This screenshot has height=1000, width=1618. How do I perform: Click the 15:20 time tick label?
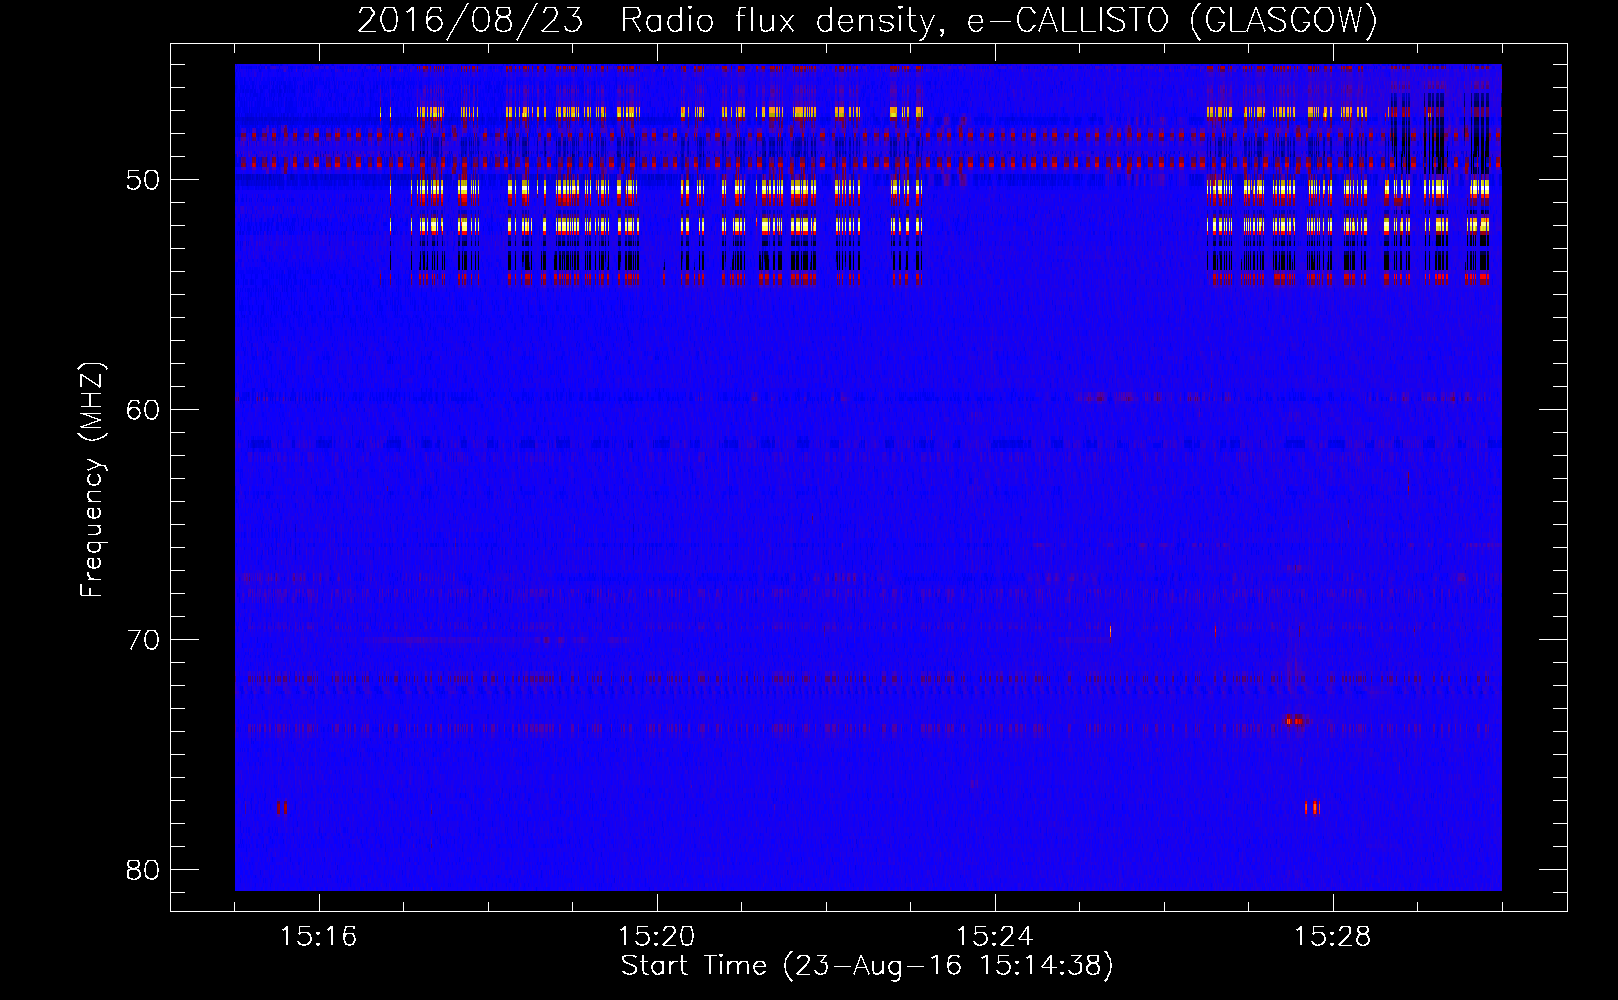657,937
